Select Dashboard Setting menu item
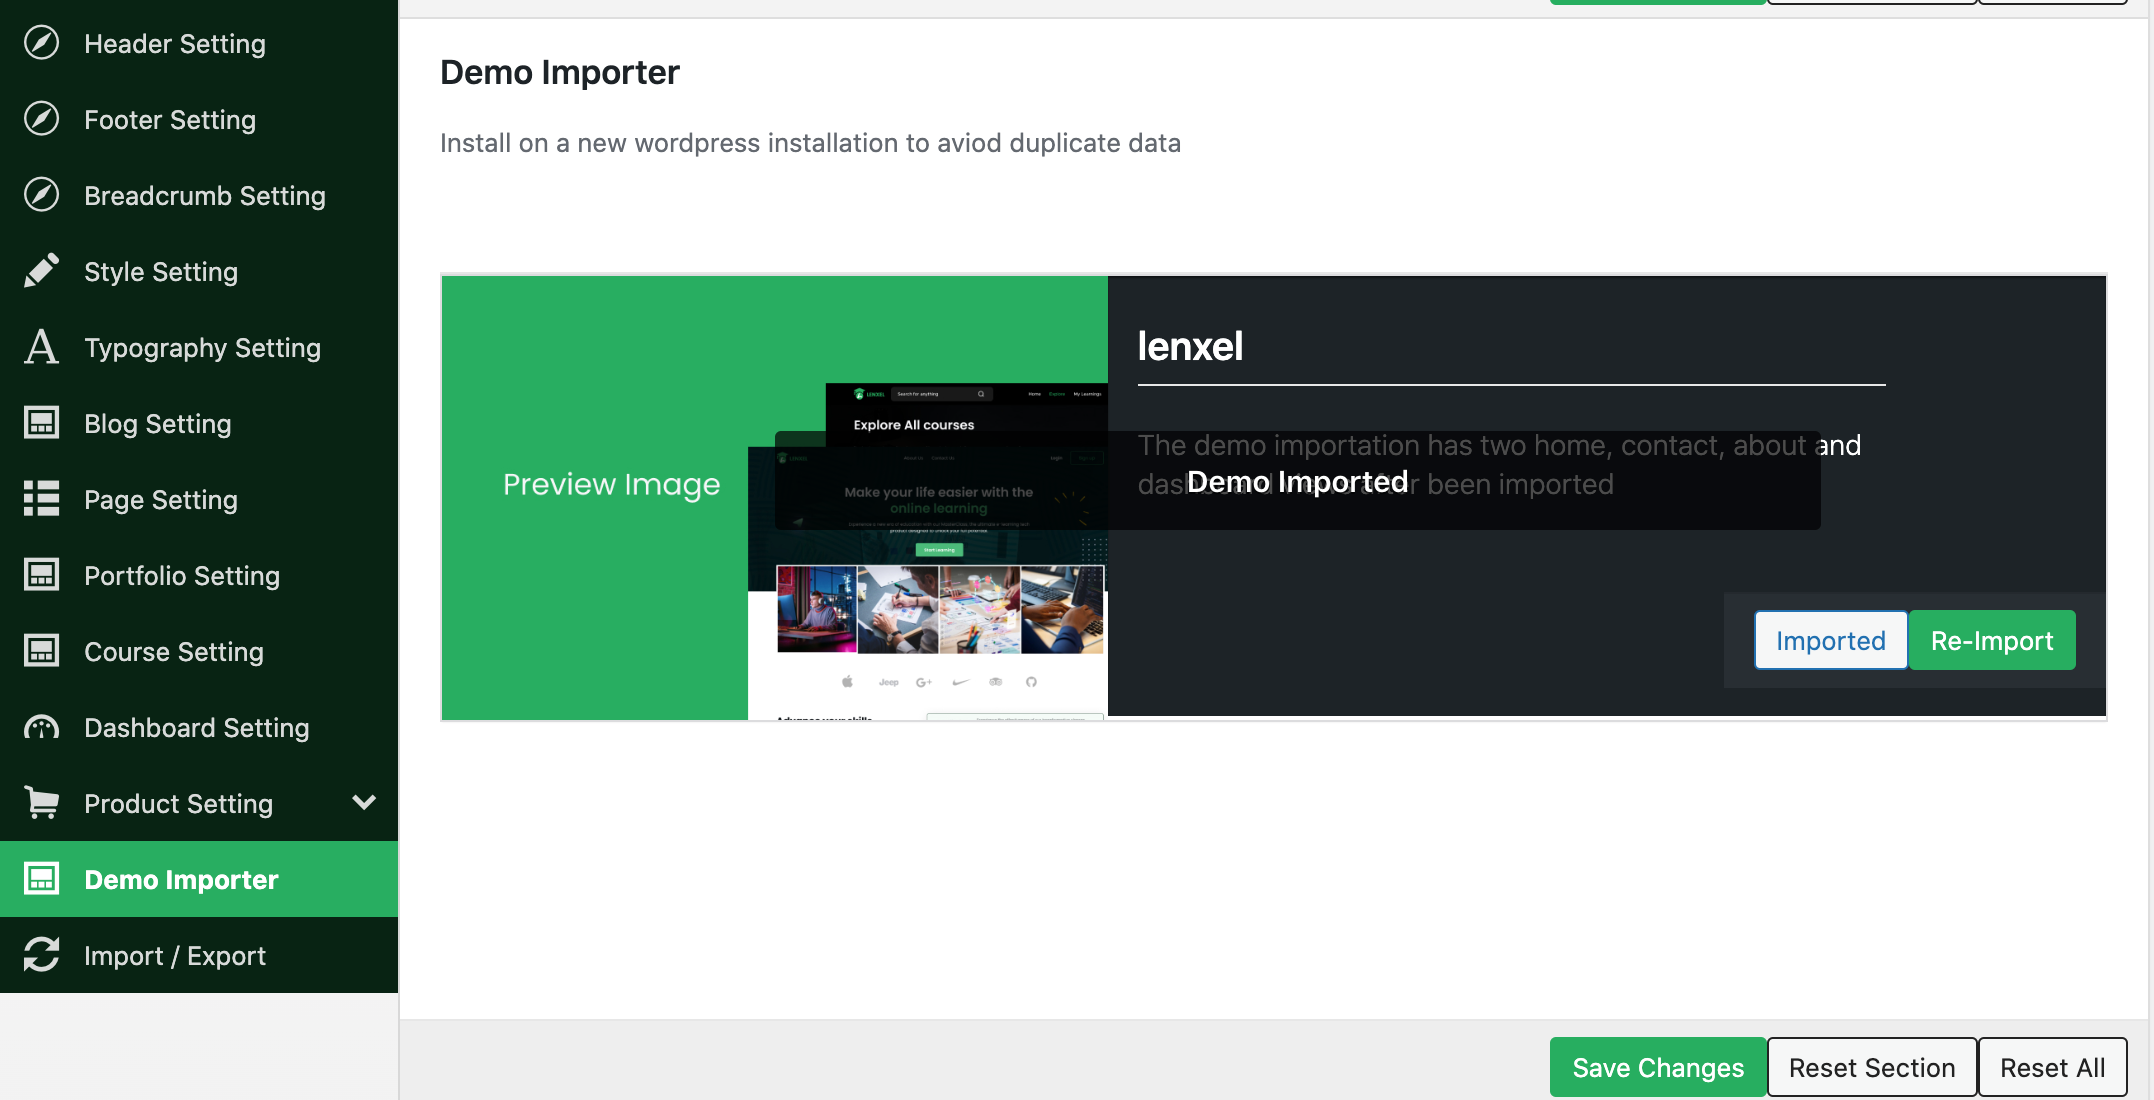 [199, 727]
